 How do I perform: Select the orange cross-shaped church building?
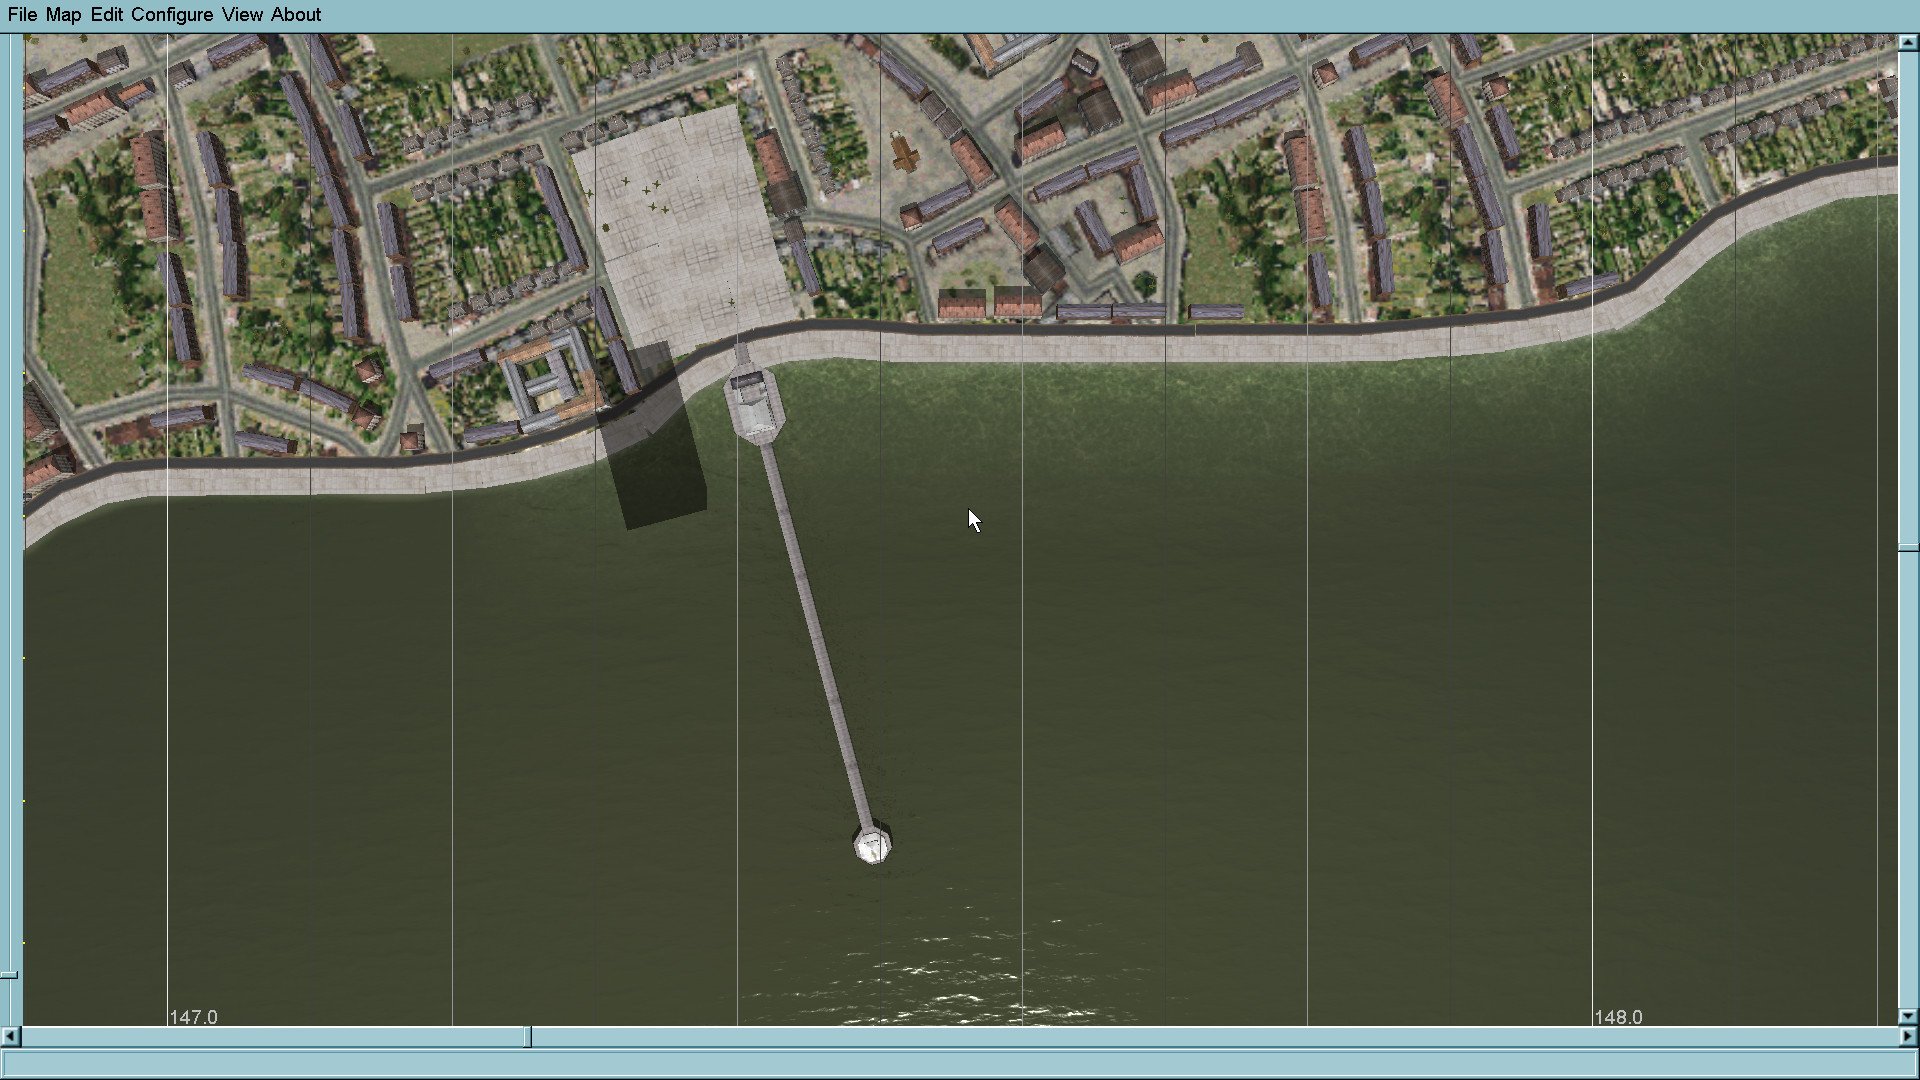pyautogui.click(x=905, y=154)
